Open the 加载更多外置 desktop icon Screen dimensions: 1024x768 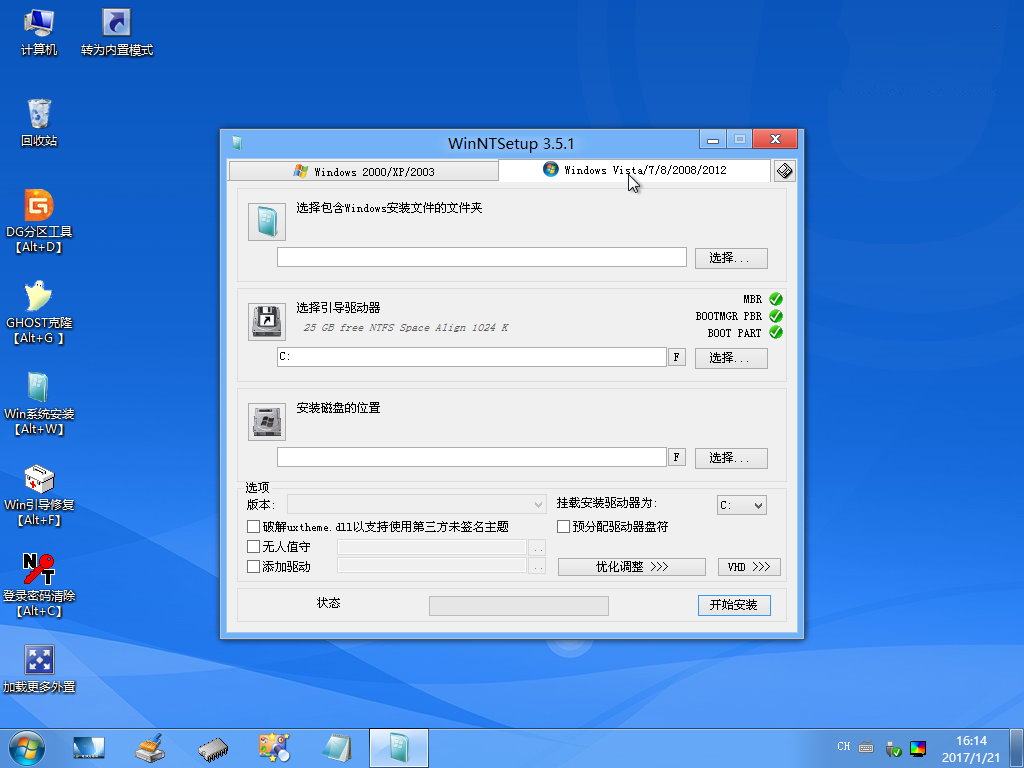[39, 669]
